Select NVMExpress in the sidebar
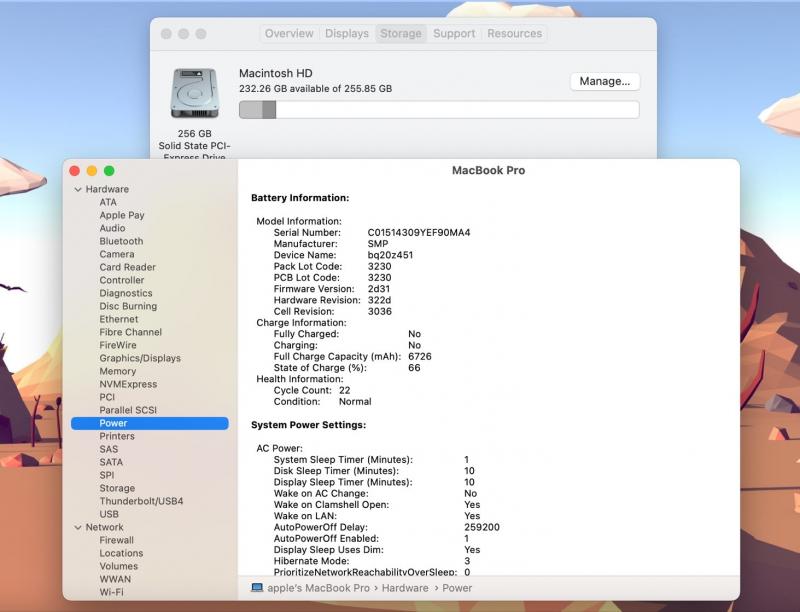Screen dimensions: 800x612 128,384
